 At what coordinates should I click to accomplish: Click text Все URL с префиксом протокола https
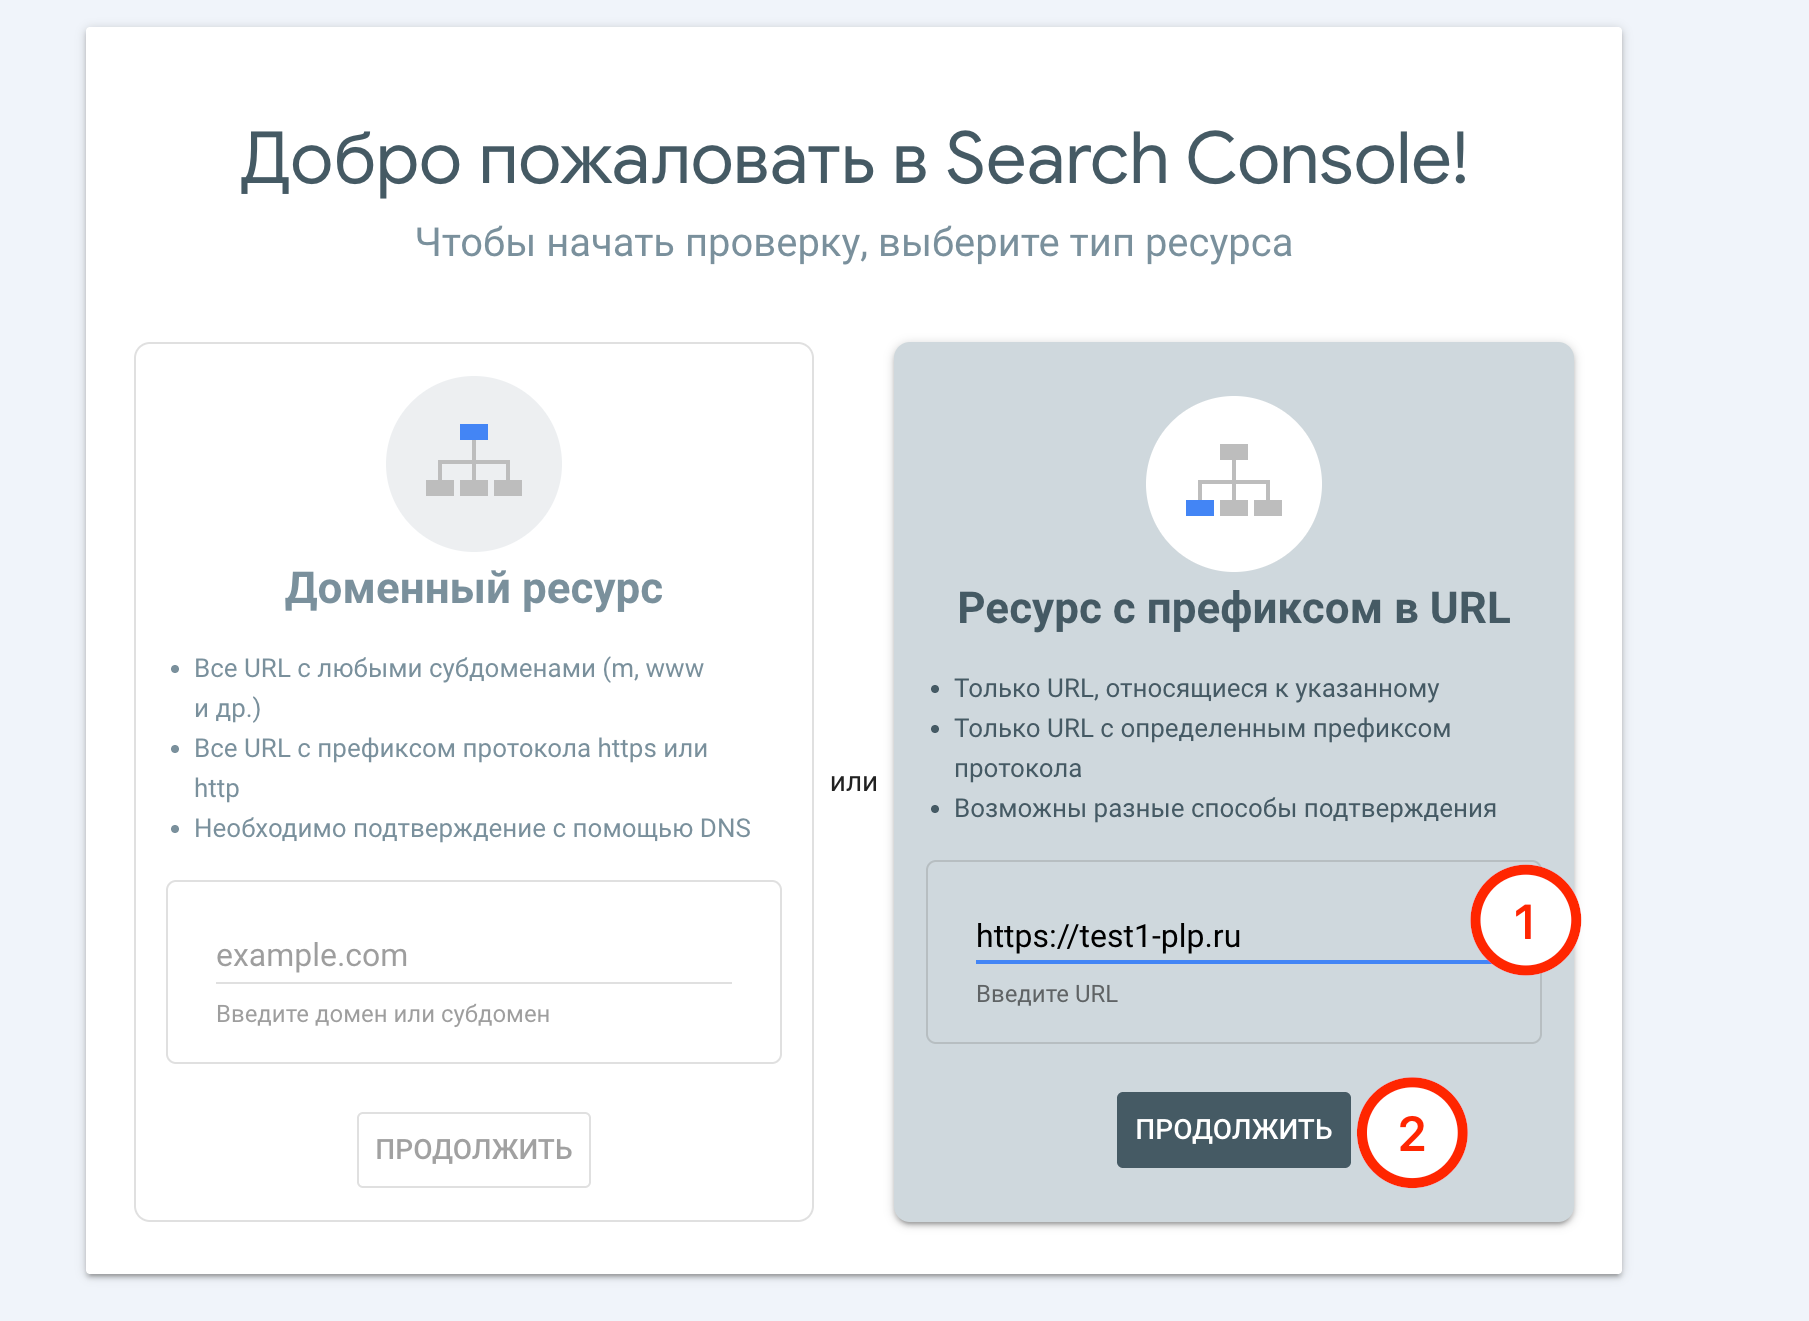[425, 748]
